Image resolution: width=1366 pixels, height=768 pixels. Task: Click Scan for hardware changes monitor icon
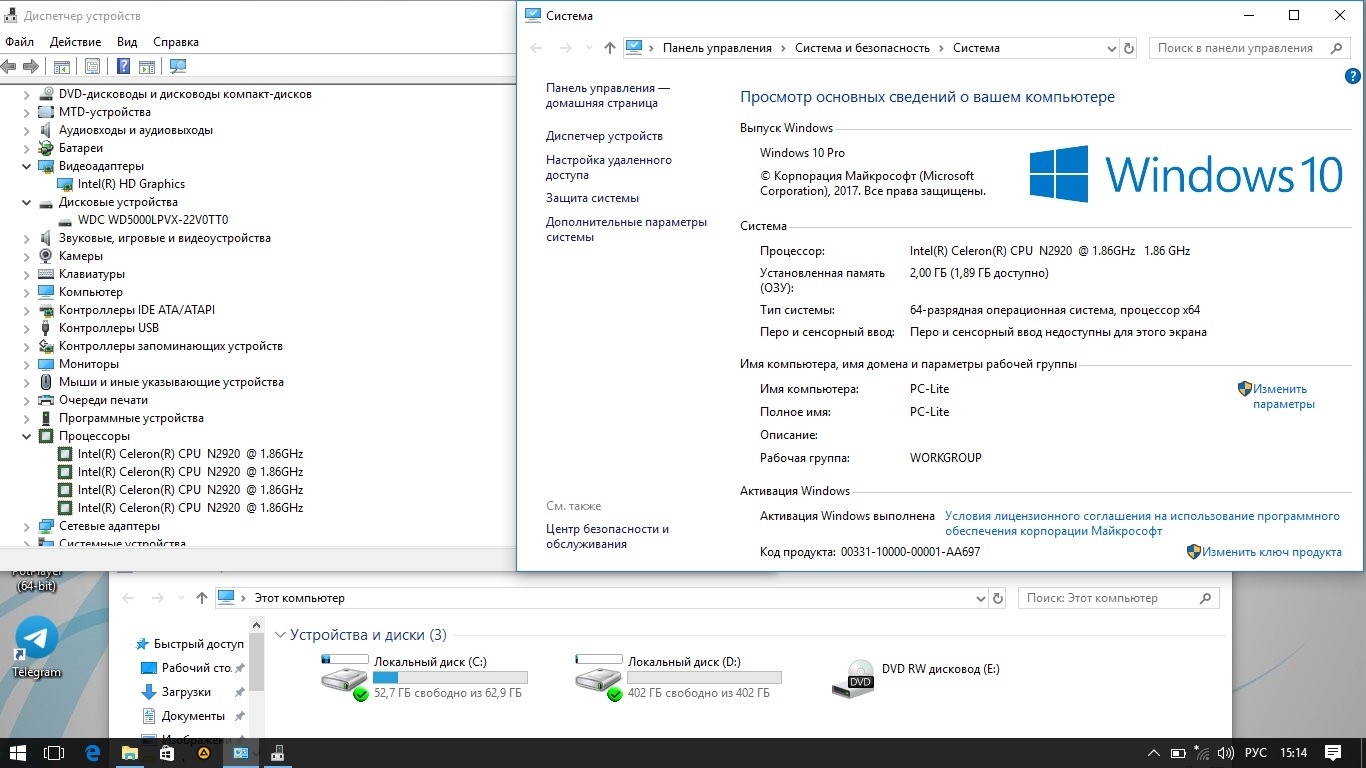(178, 66)
